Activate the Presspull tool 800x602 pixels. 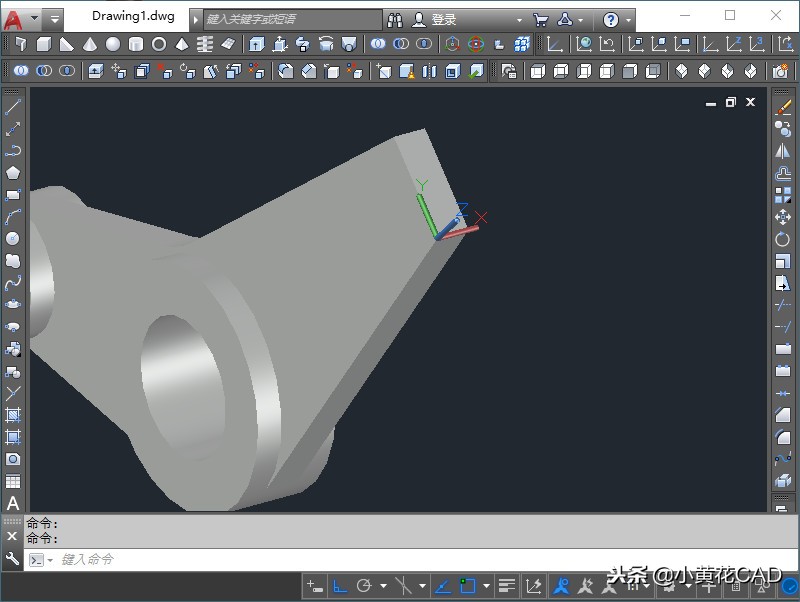[280, 44]
